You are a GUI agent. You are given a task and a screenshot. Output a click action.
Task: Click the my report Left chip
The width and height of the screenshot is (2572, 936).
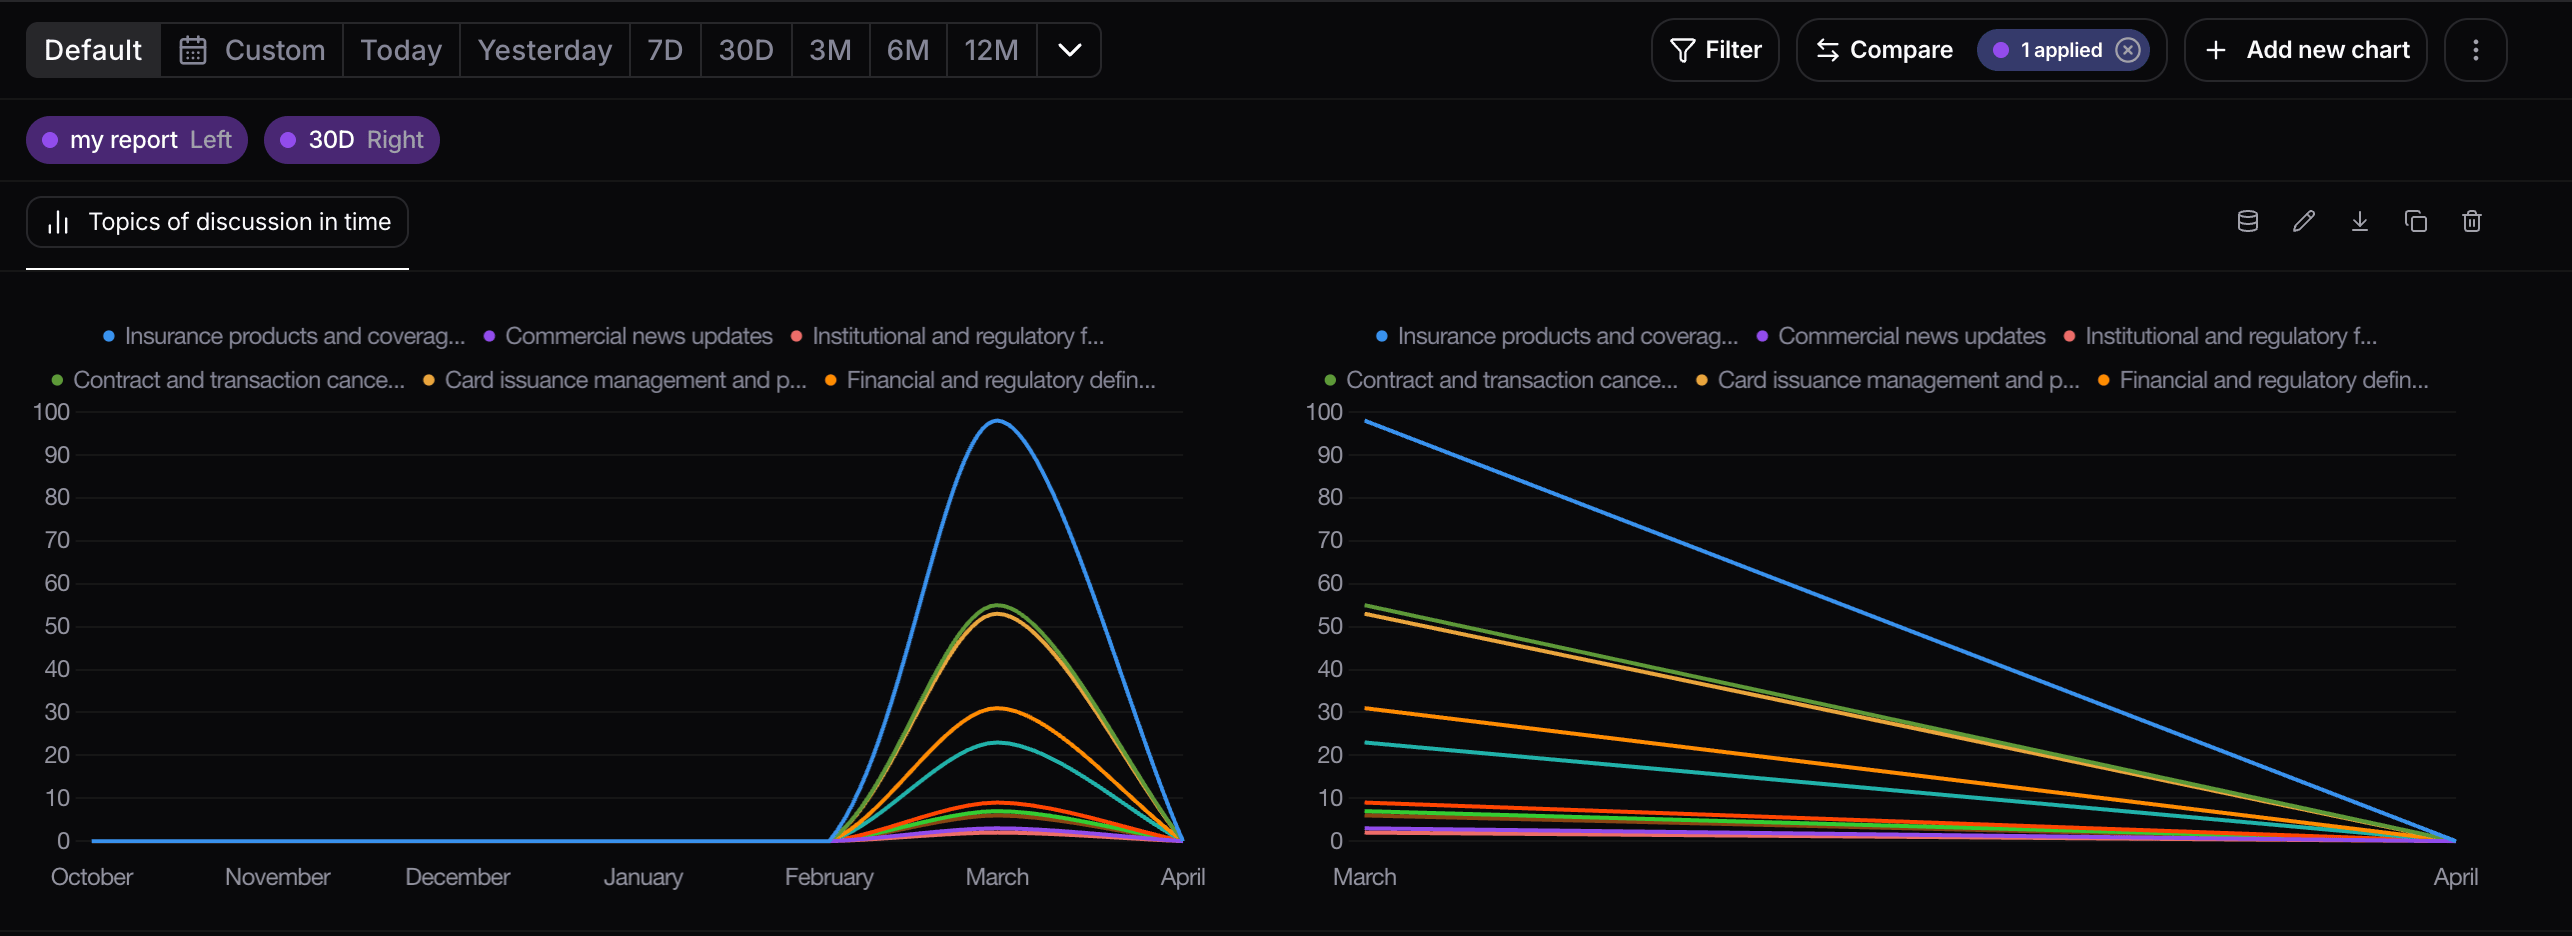[137, 140]
